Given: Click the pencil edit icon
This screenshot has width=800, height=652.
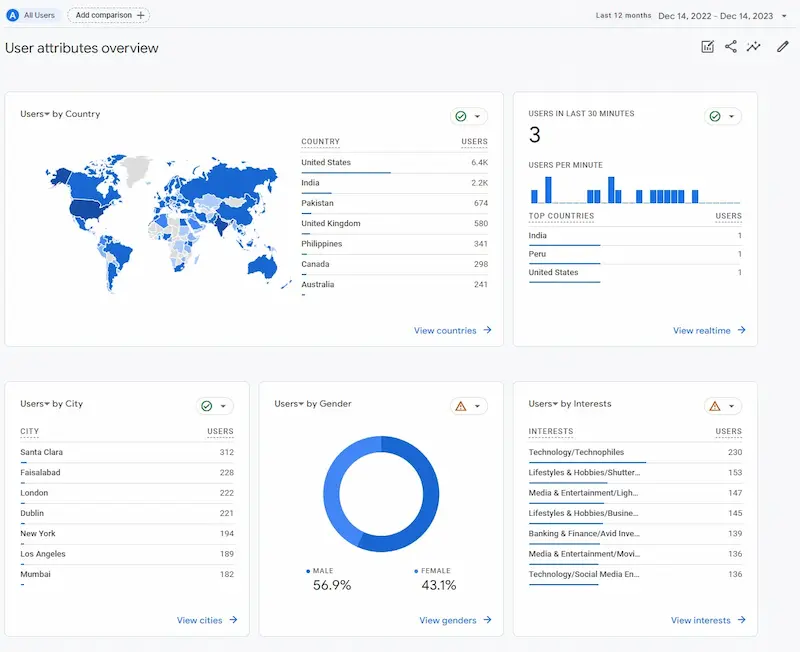Looking at the screenshot, I should pos(783,47).
